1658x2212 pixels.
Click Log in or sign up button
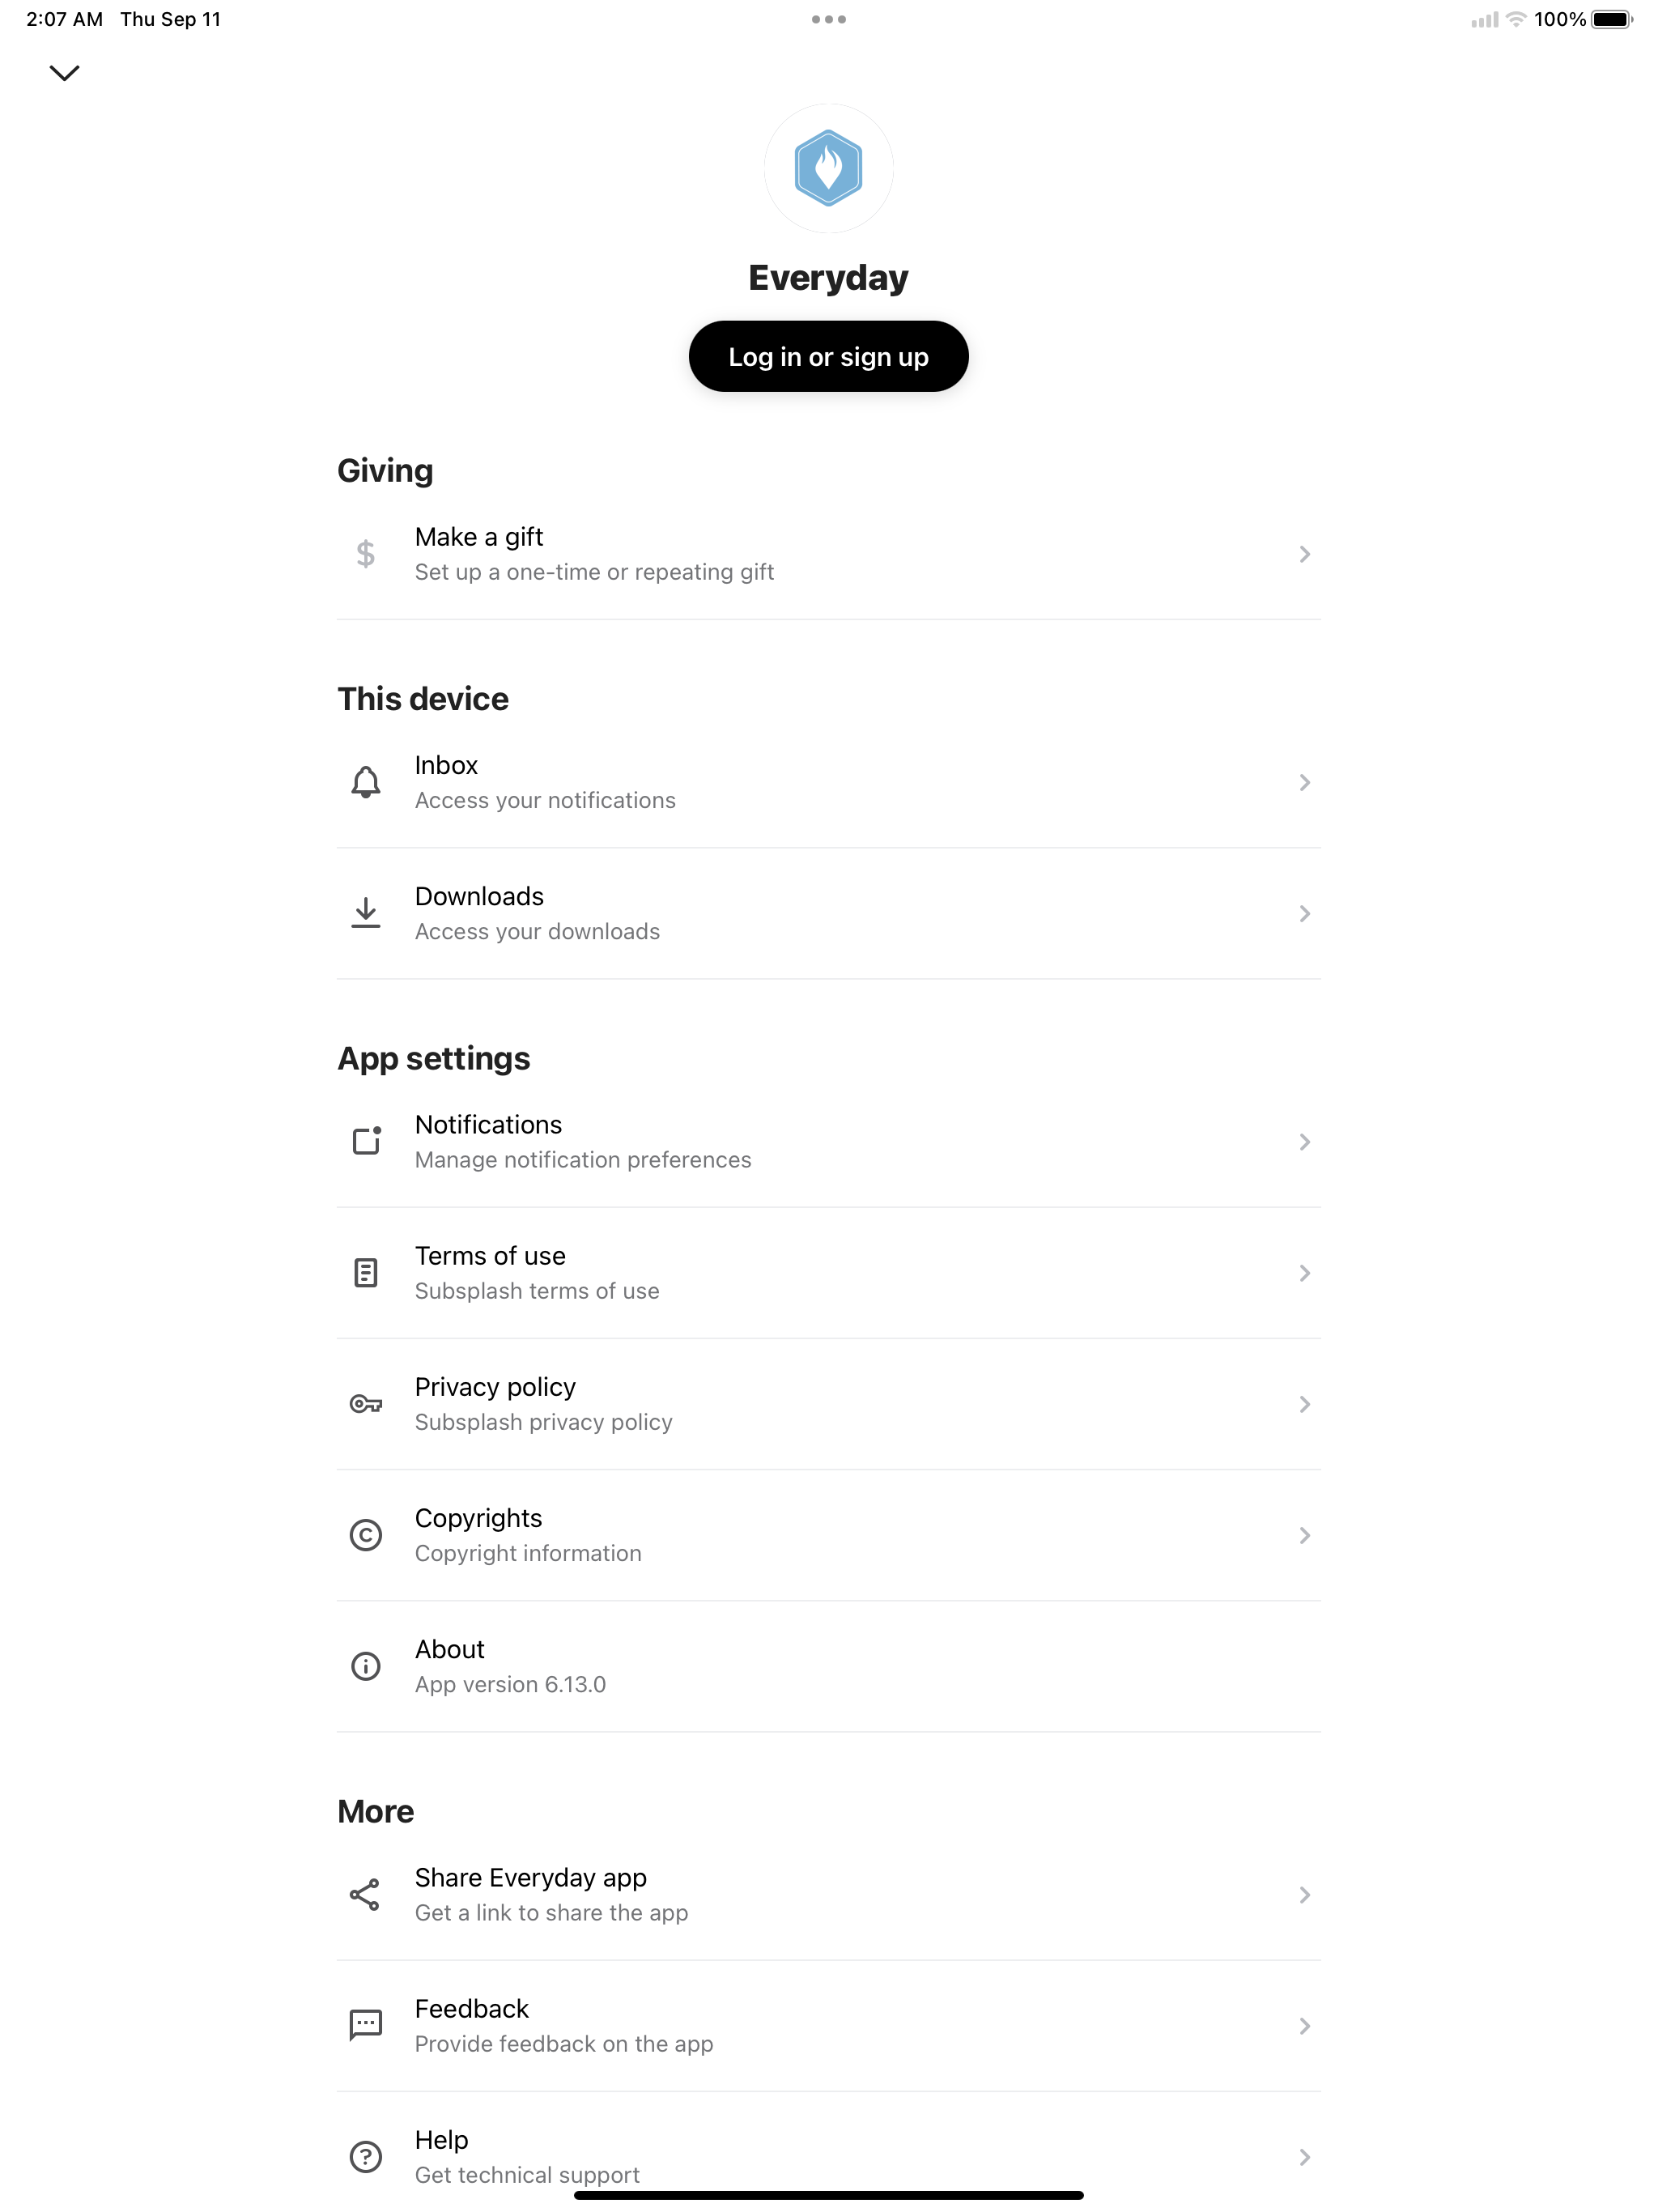[829, 356]
